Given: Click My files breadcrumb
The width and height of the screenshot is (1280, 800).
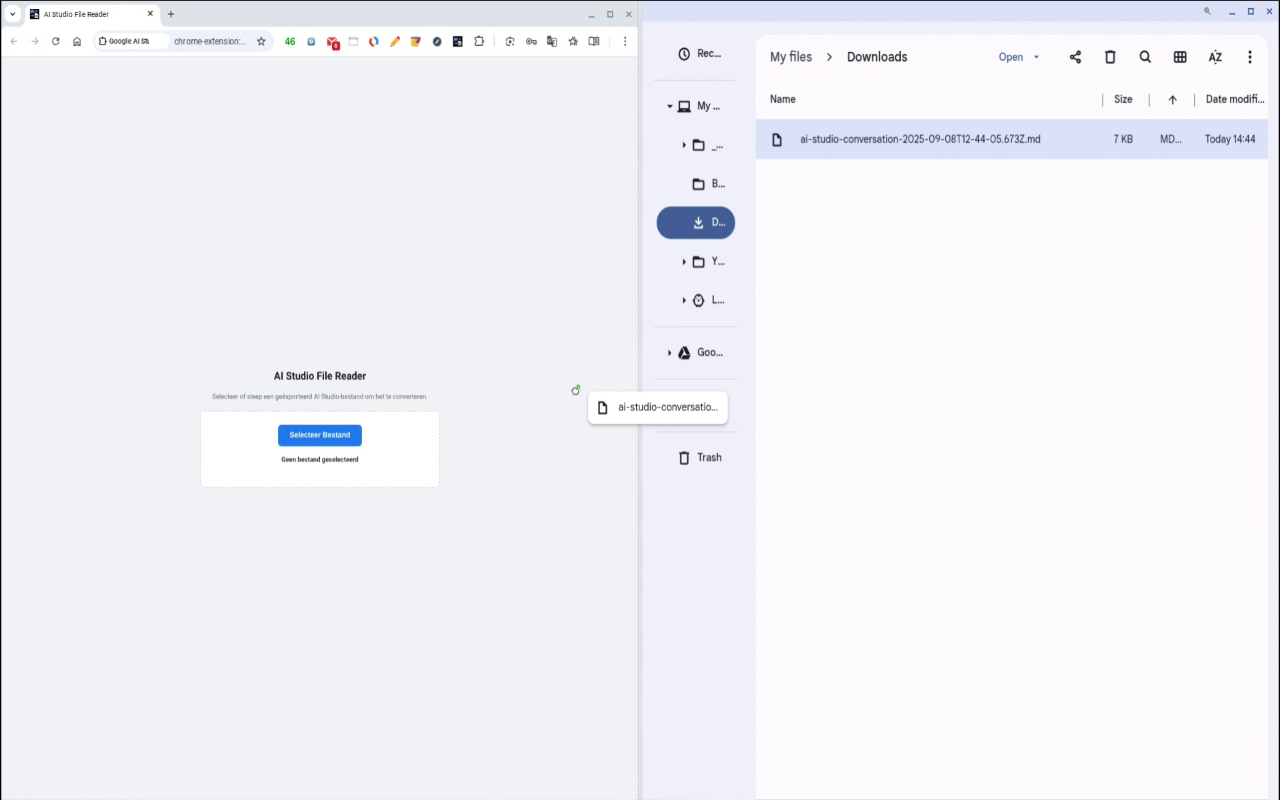Looking at the screenshot, I should click(791, 57).
